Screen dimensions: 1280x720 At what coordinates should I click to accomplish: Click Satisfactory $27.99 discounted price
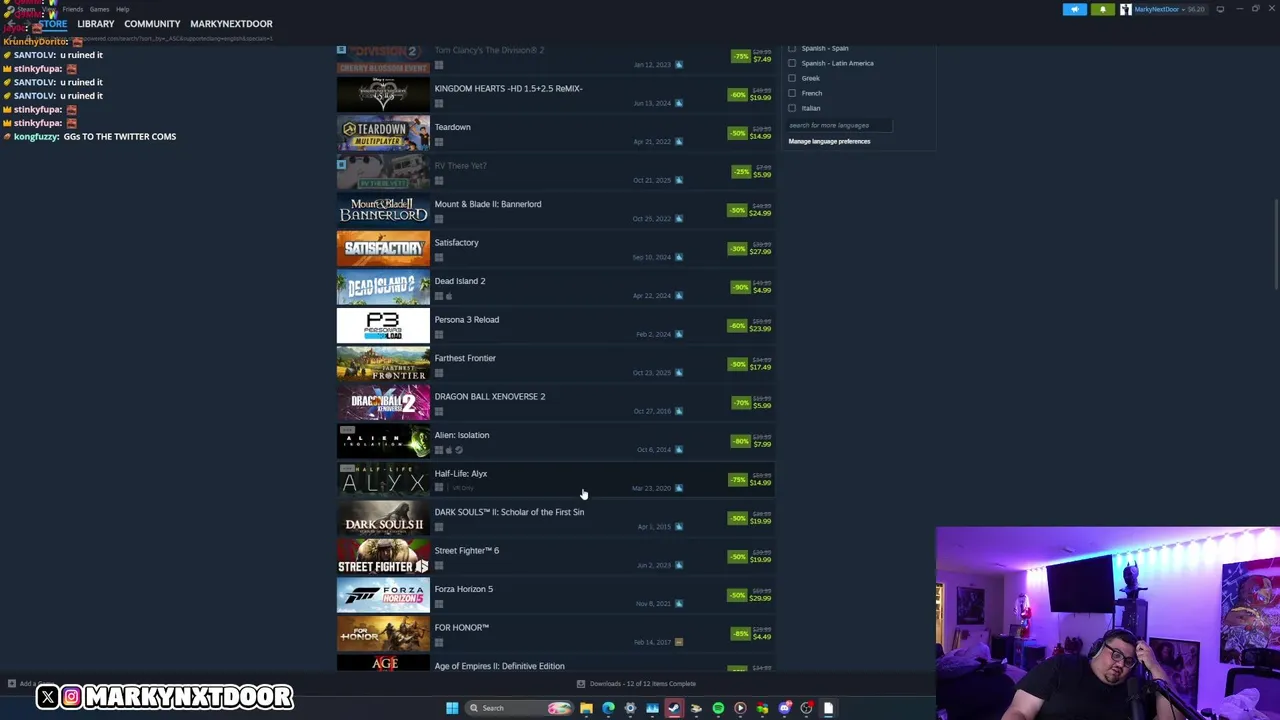[761, 252]
